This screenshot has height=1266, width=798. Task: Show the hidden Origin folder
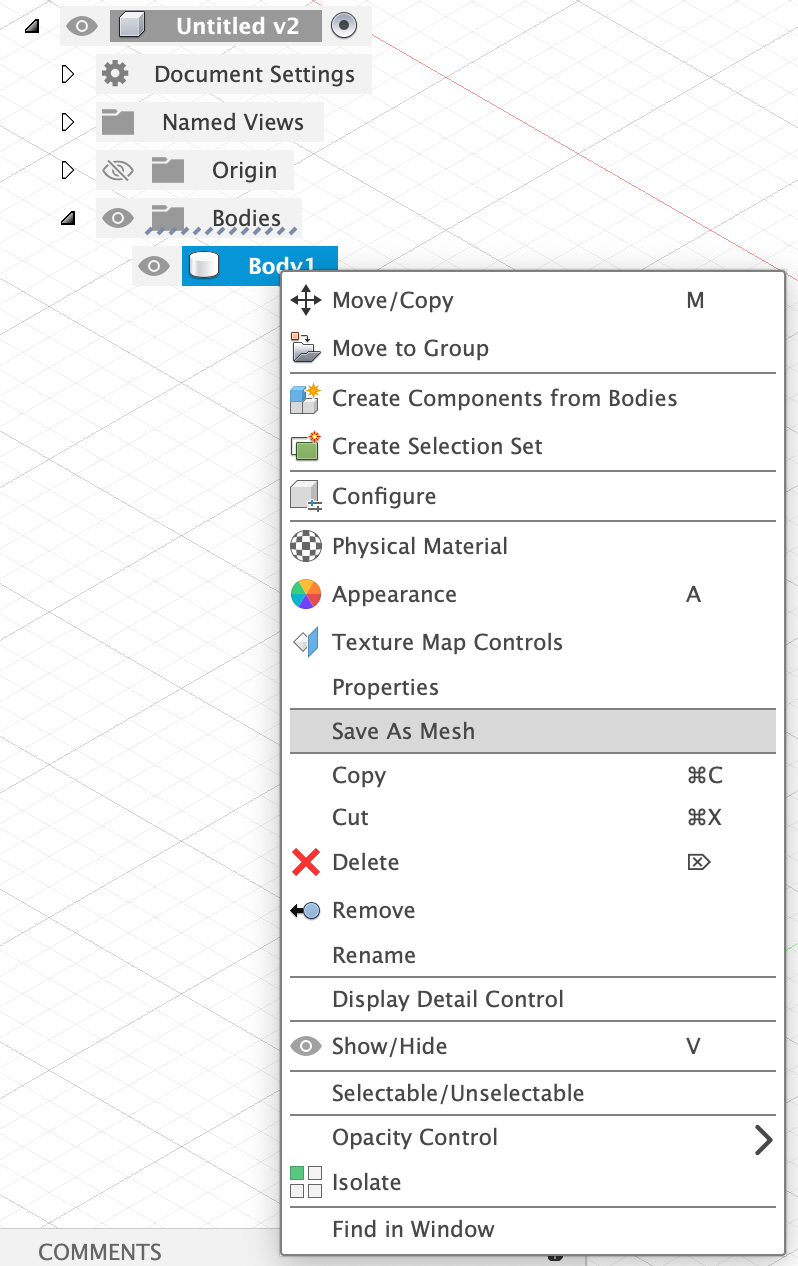pyautogui.click(x=118, y=170)
